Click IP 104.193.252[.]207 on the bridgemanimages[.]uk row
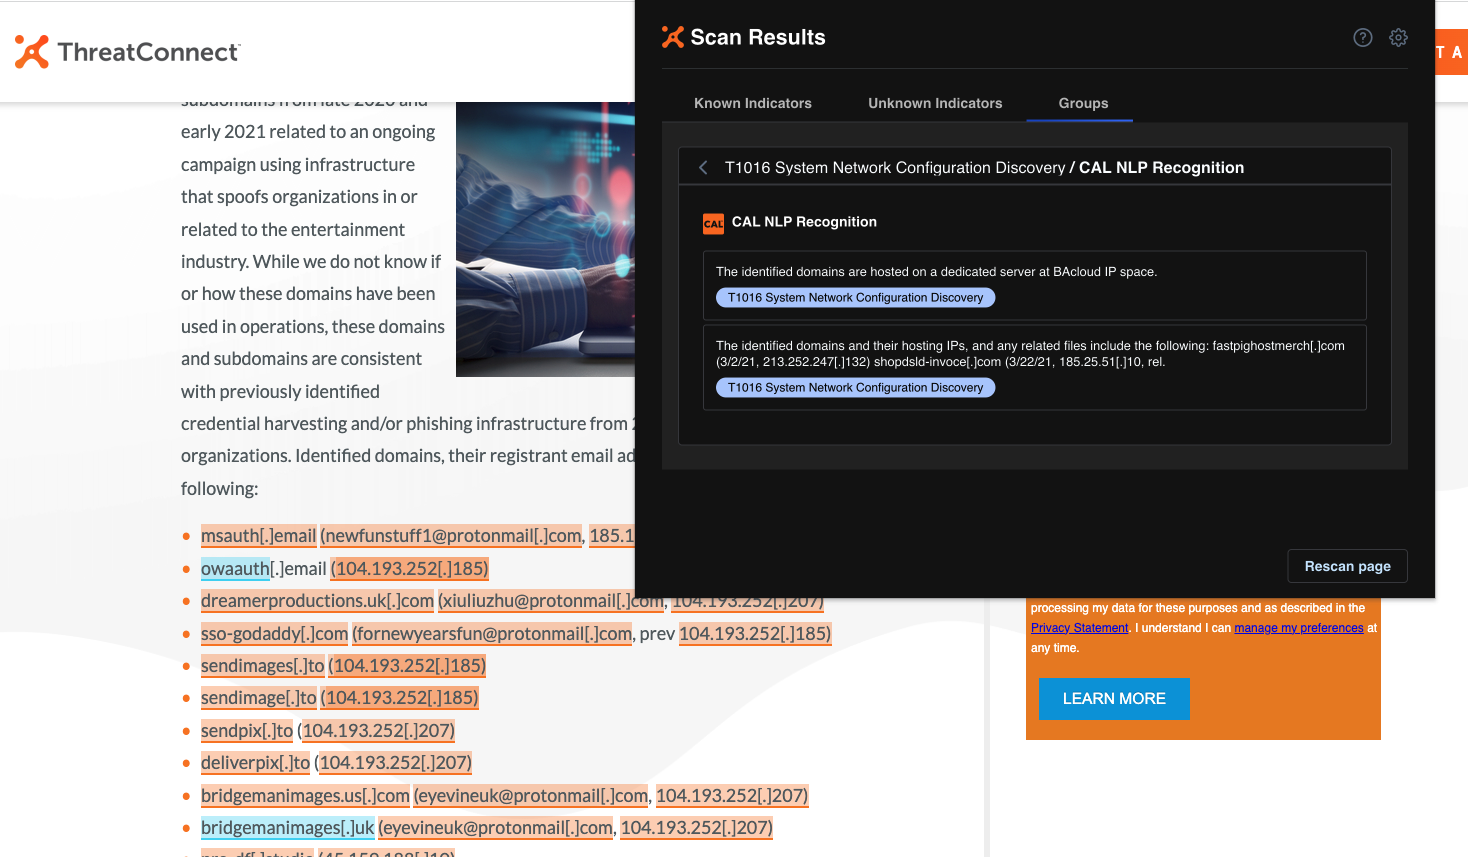The height and width of the screenshot is (857, 1468). (697, 828)
